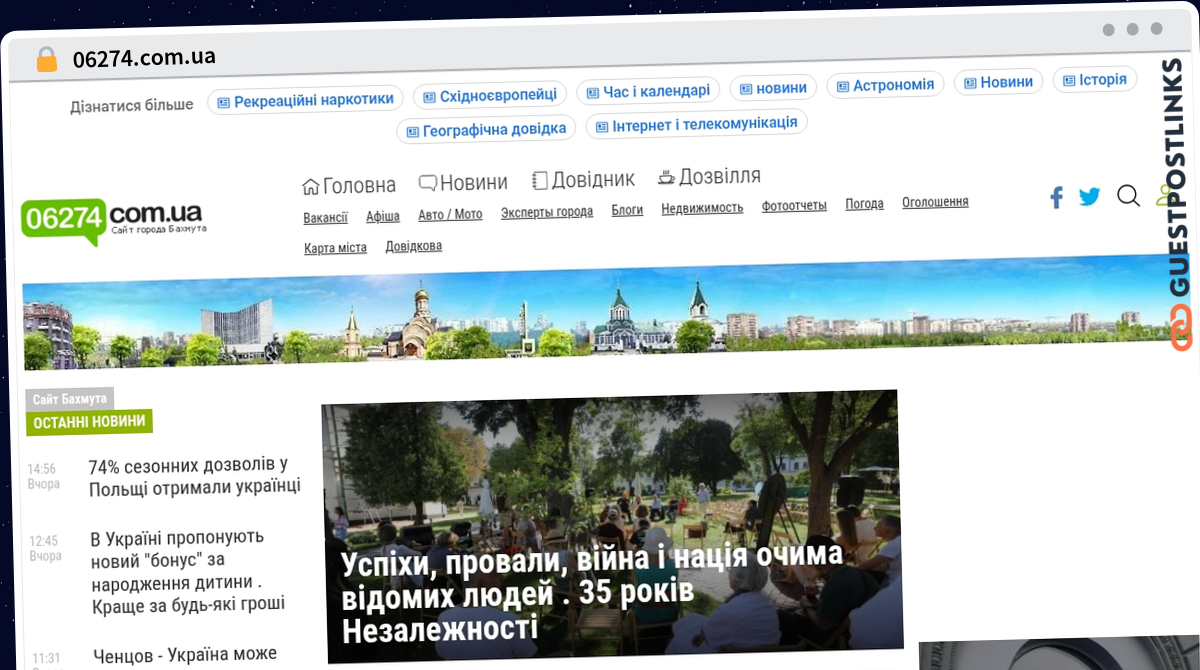
Task: Open news about 74% сезонних дозволів
Action: [194, 476]
